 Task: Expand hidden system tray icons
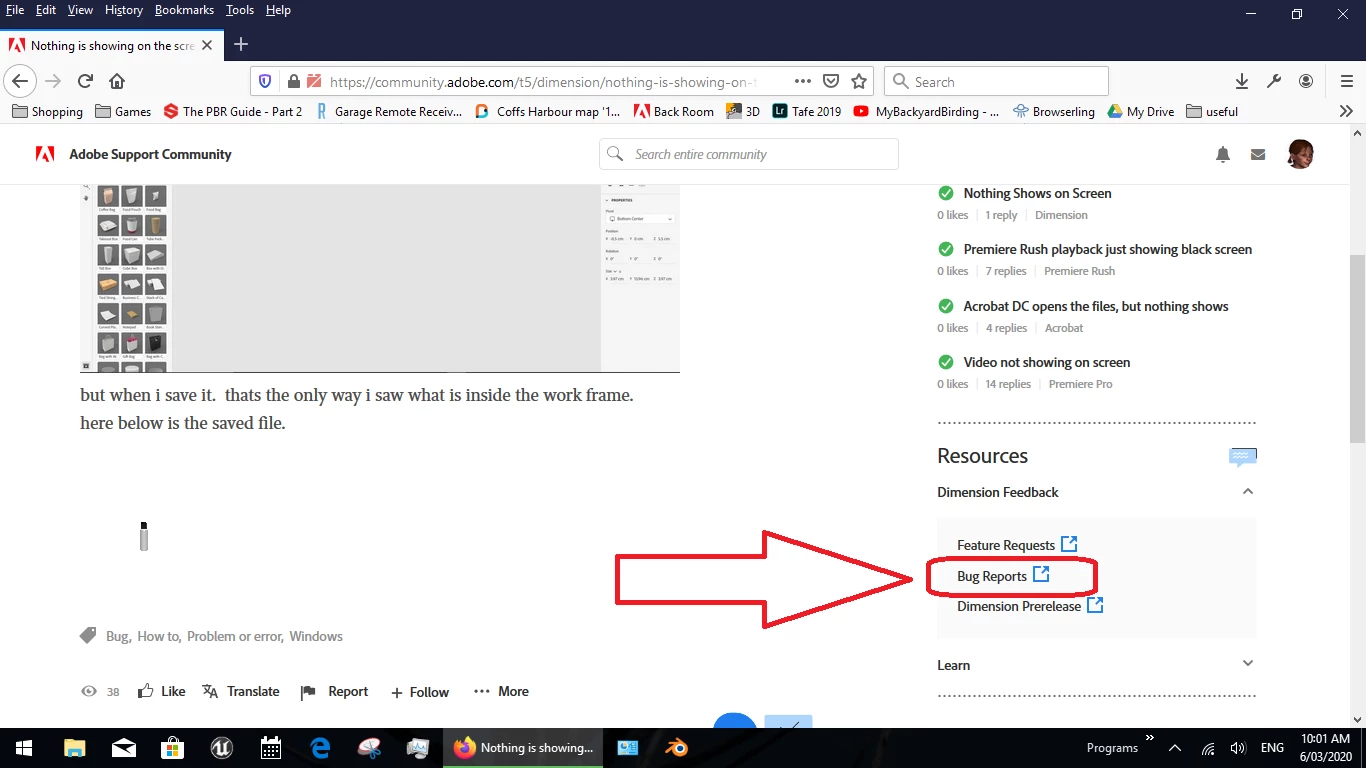(1175, 747)
